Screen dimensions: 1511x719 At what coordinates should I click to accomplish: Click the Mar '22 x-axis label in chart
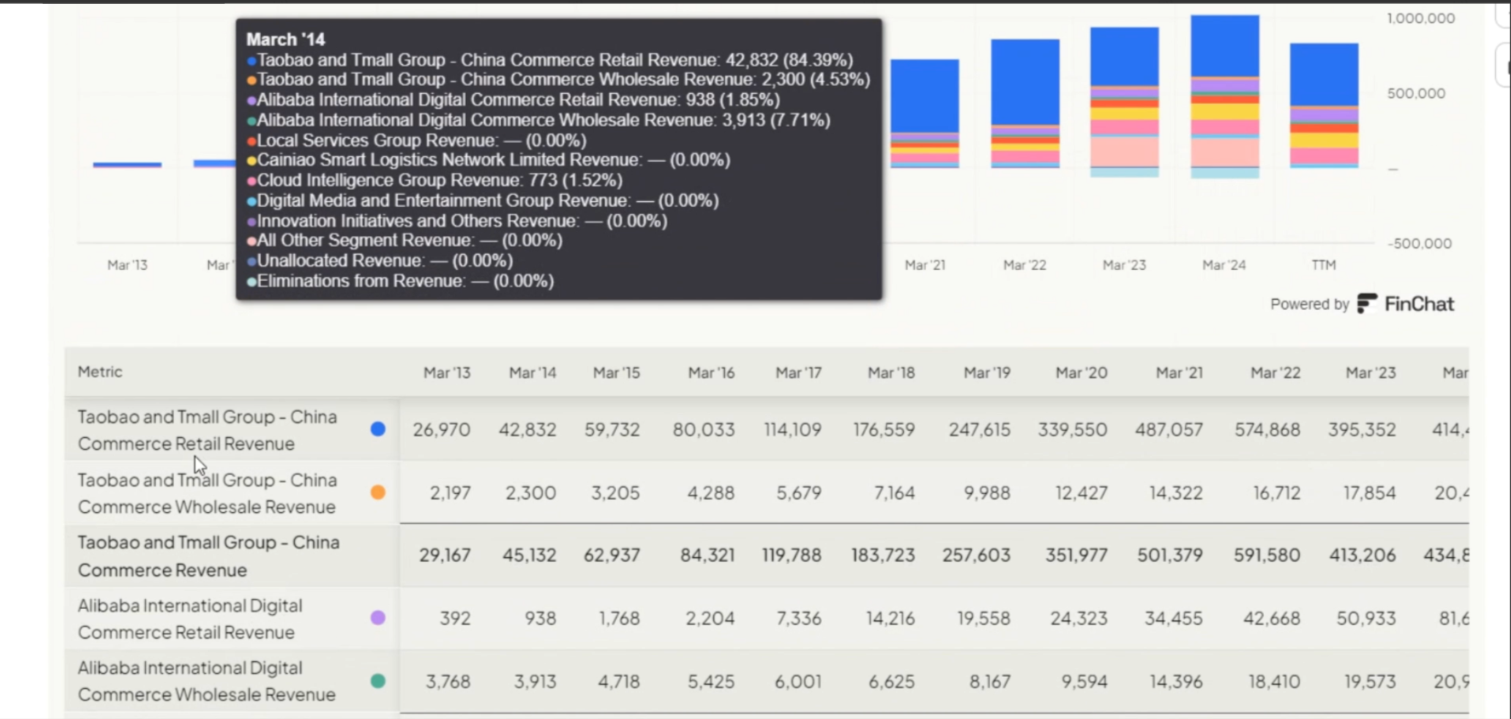point(1025,265)
